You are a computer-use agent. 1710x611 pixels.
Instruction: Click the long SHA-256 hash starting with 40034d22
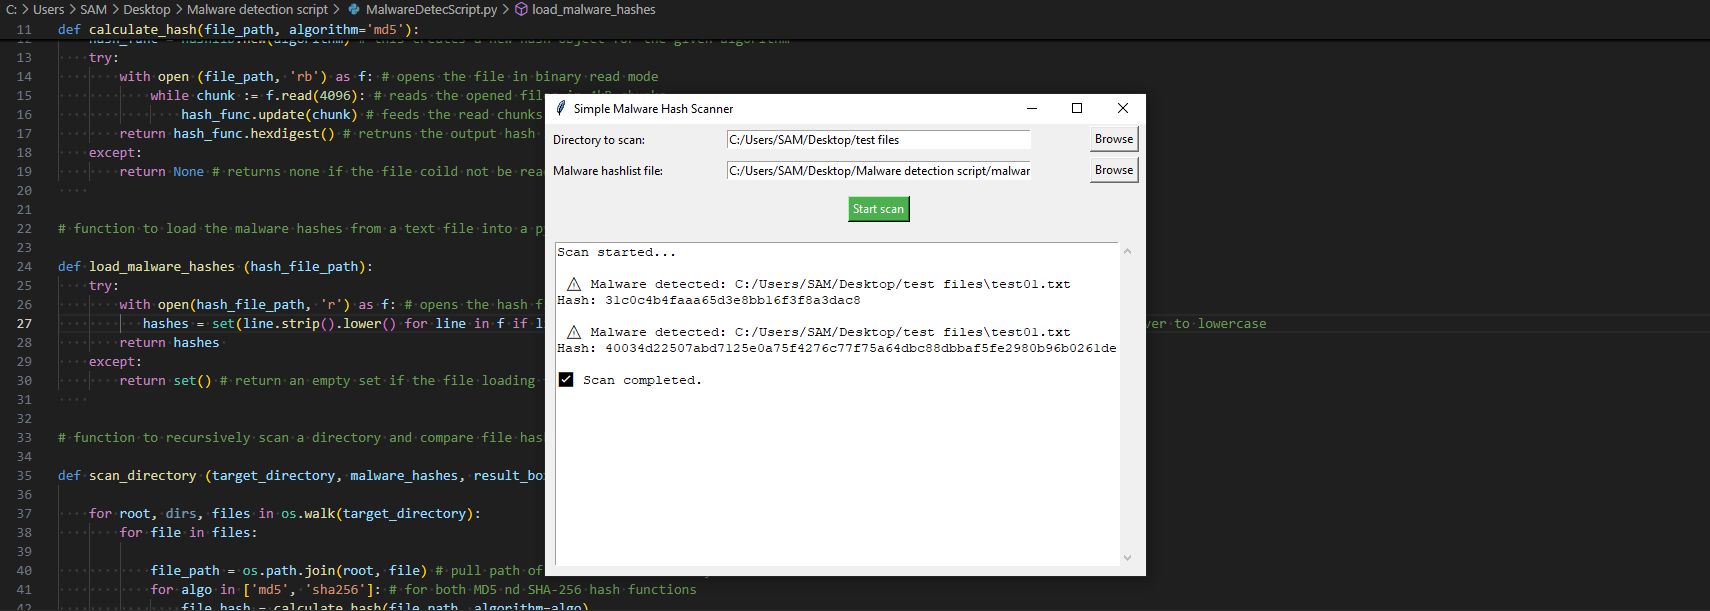coord(860,348)
